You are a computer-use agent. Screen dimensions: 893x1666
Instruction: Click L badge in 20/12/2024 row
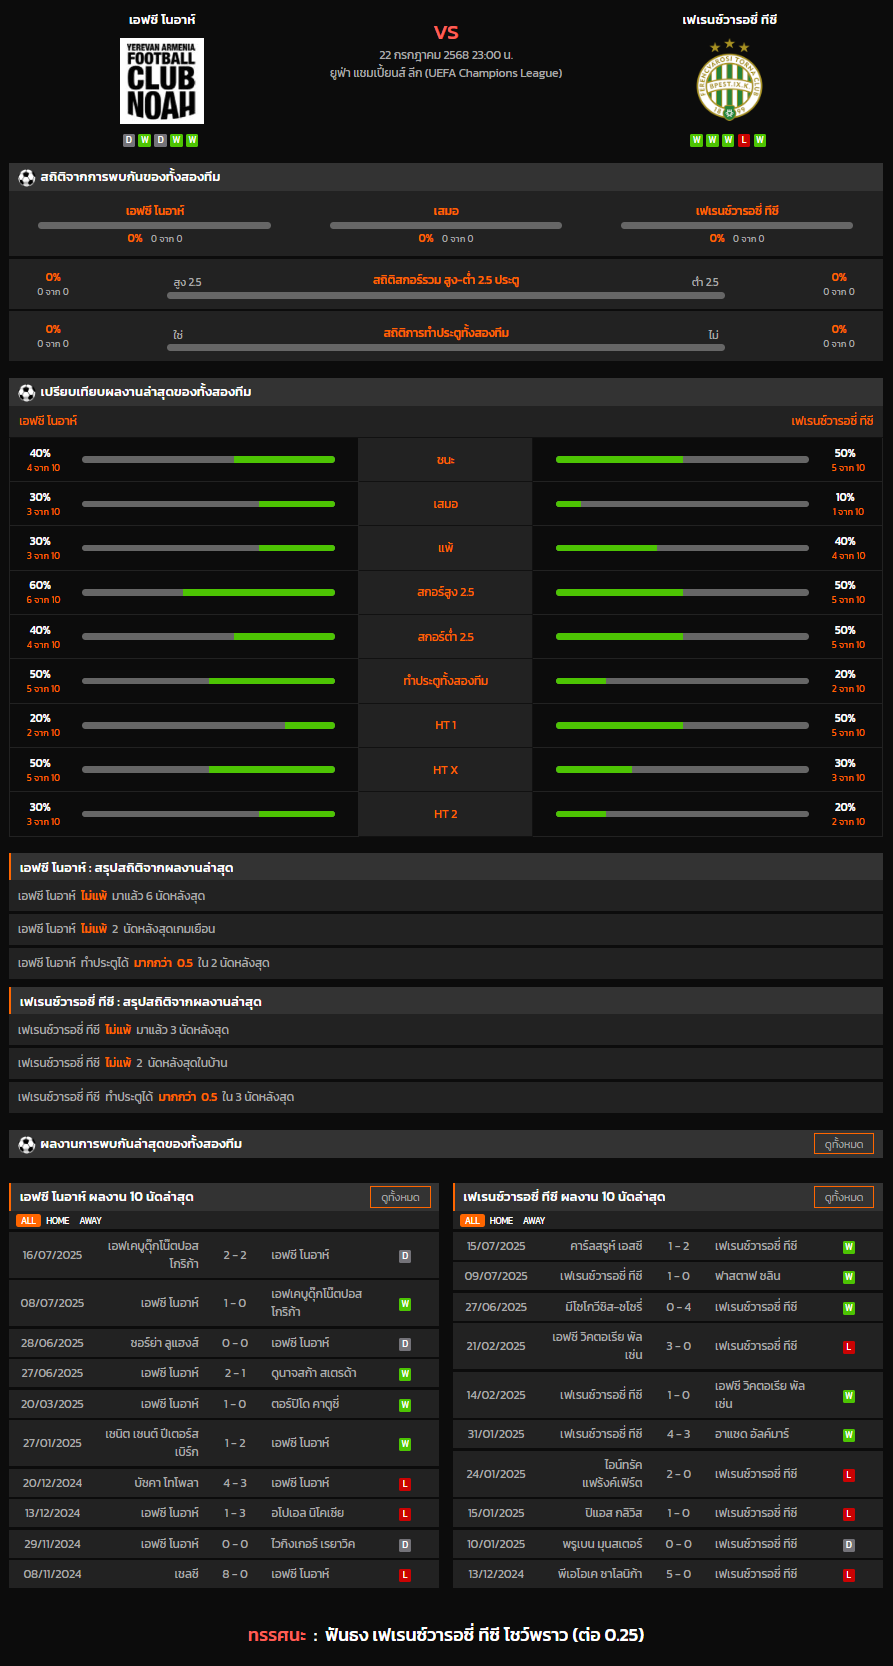(405, 1484)
